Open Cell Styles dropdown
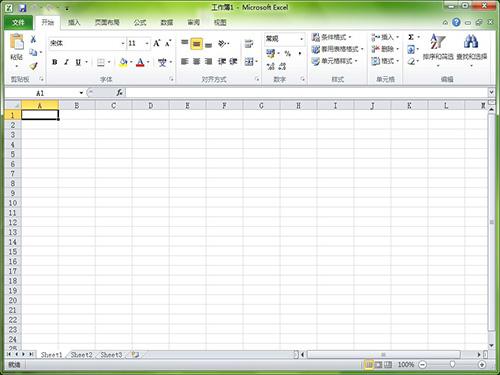The image size is (500, 375). tap(335, 61)
